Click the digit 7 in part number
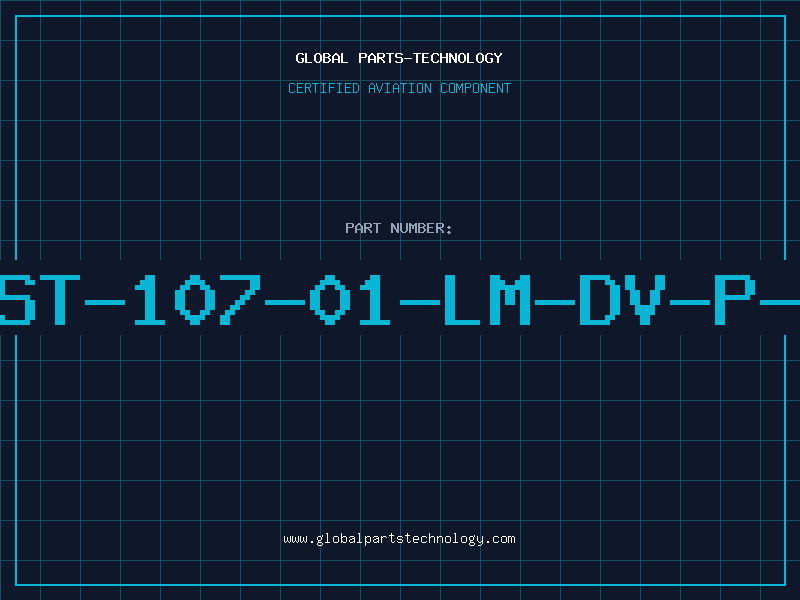The image size is (800, 600). (240, 299)
